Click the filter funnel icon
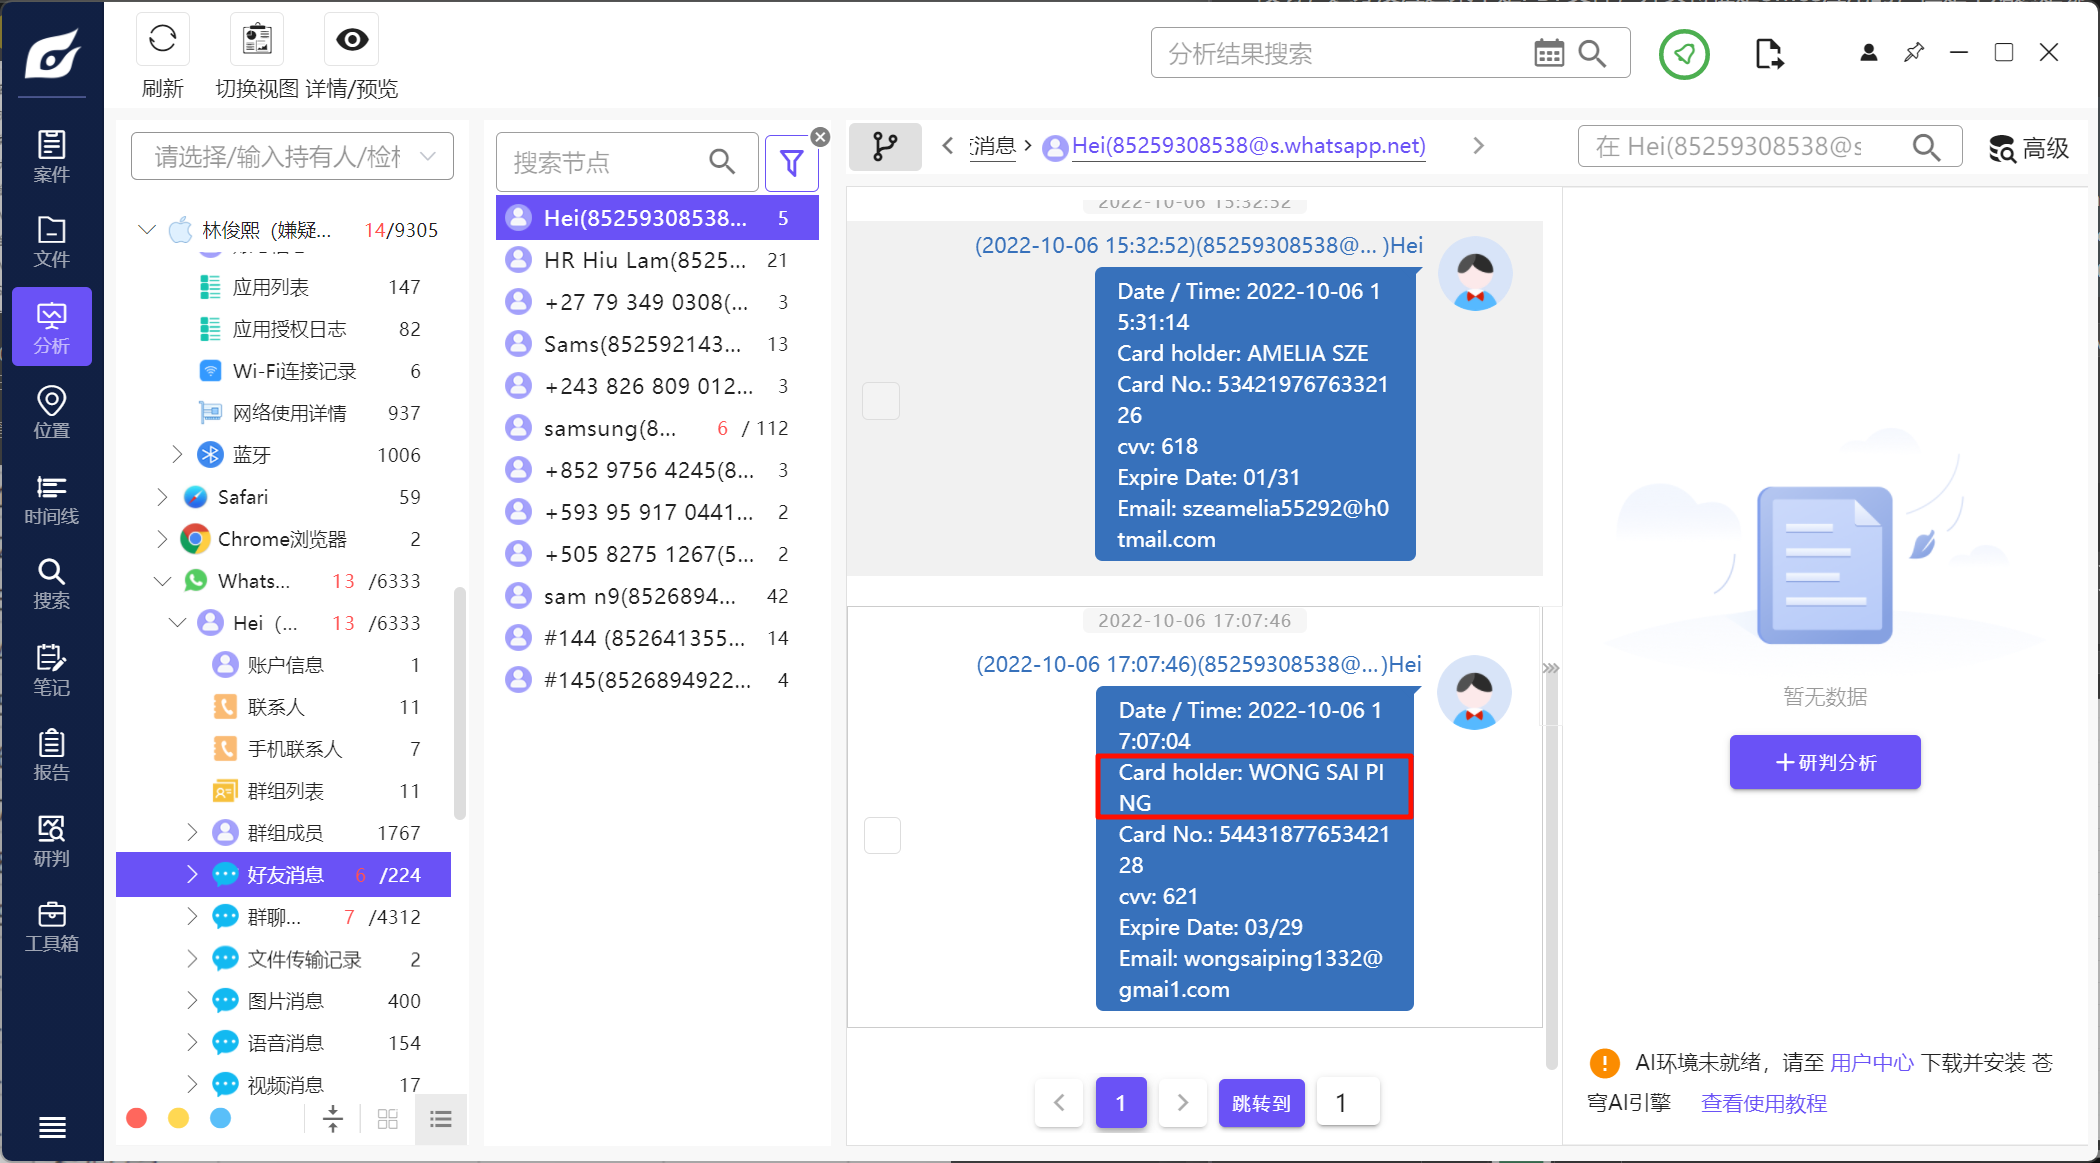The height and width of the screenshot is (1163, 2100). [x=791, y=162]
